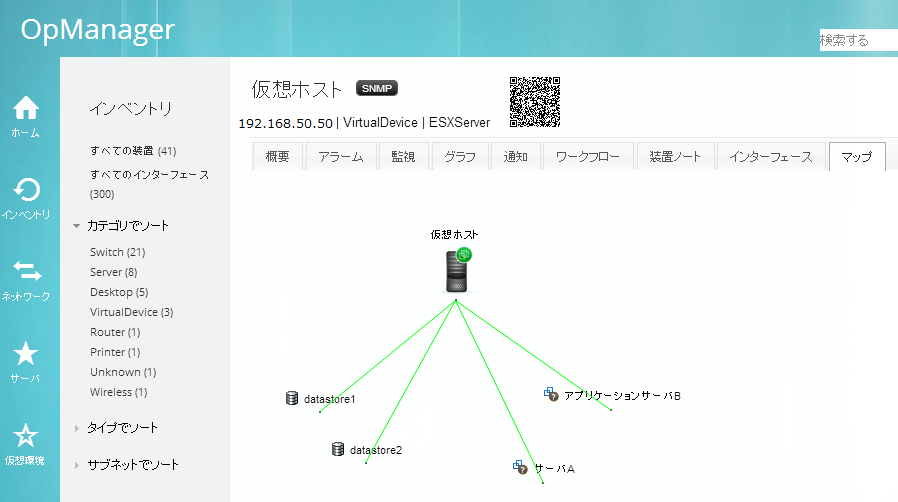The height and width of the screenshot is (502, 898).
Task: Expand the サブネットでソート section
Action: click(x=76, y=465)
